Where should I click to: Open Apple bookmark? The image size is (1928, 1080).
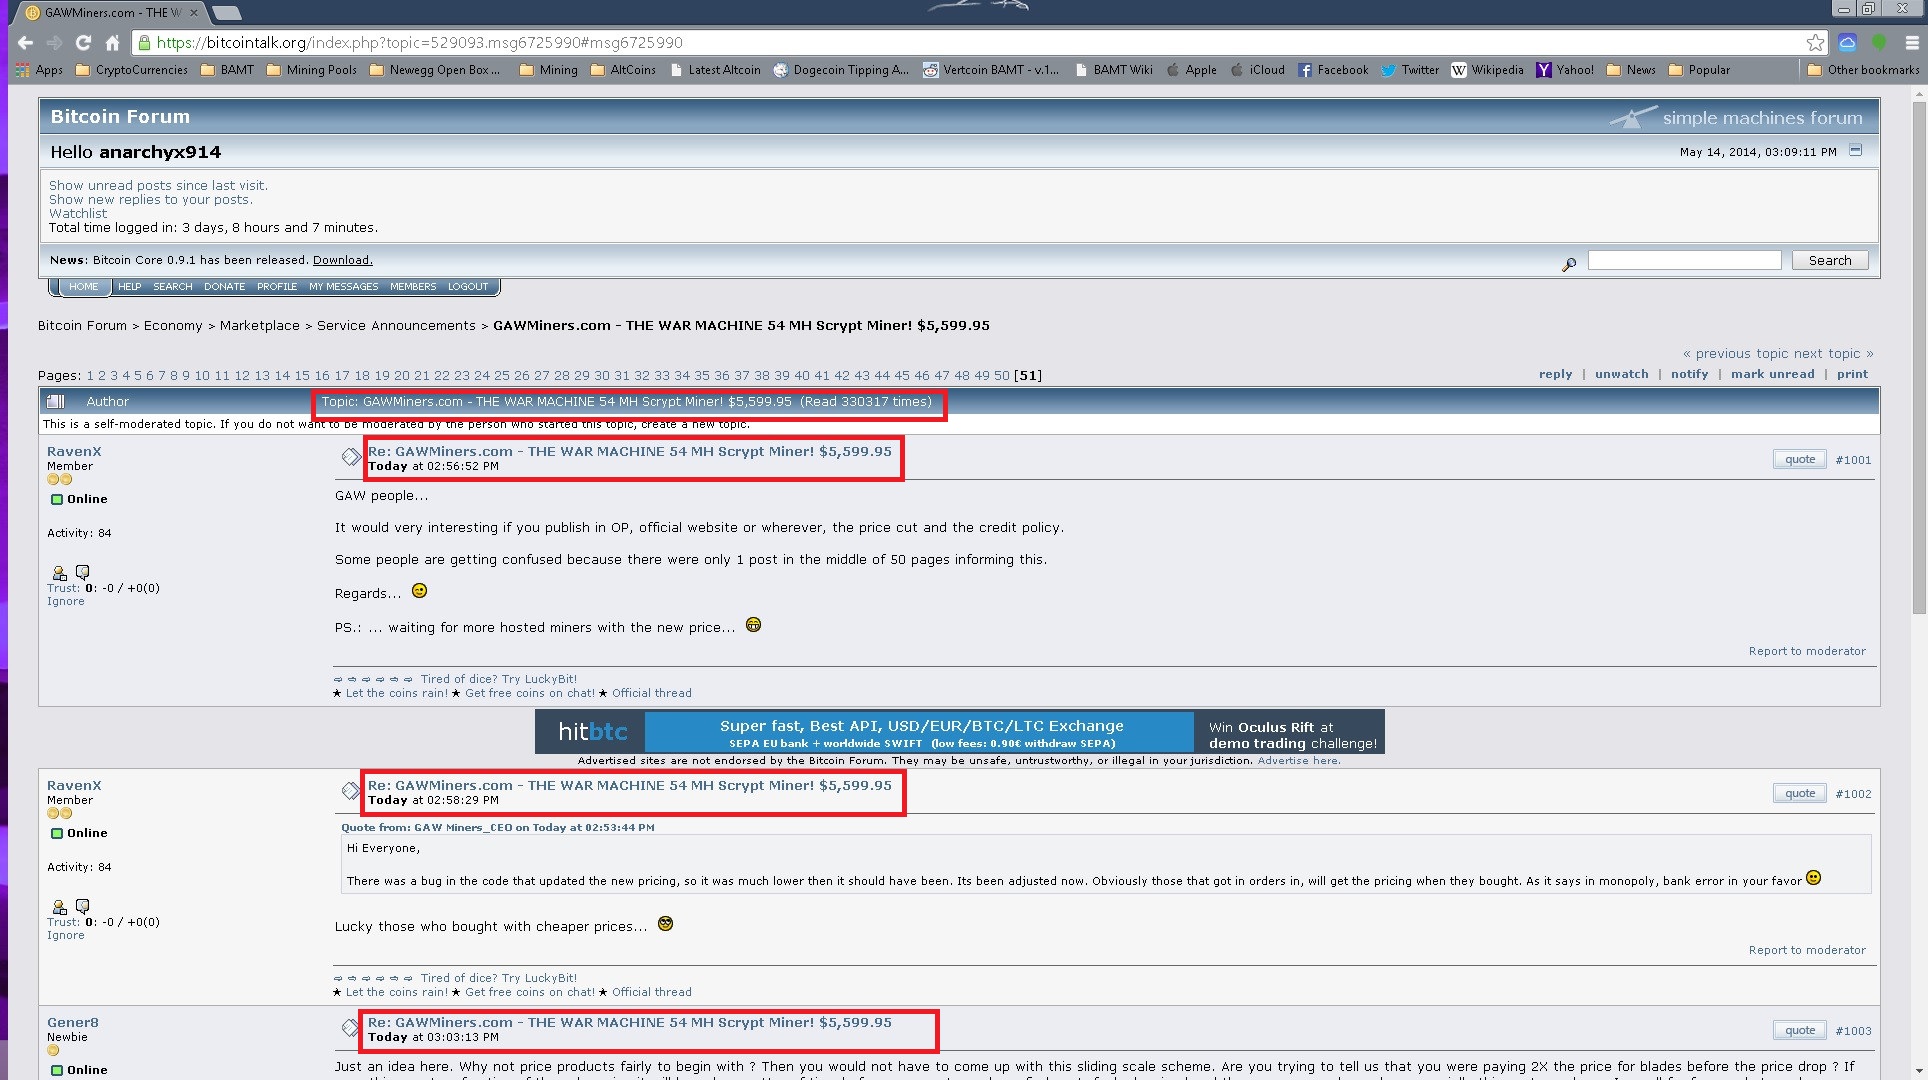point(1191,70)
